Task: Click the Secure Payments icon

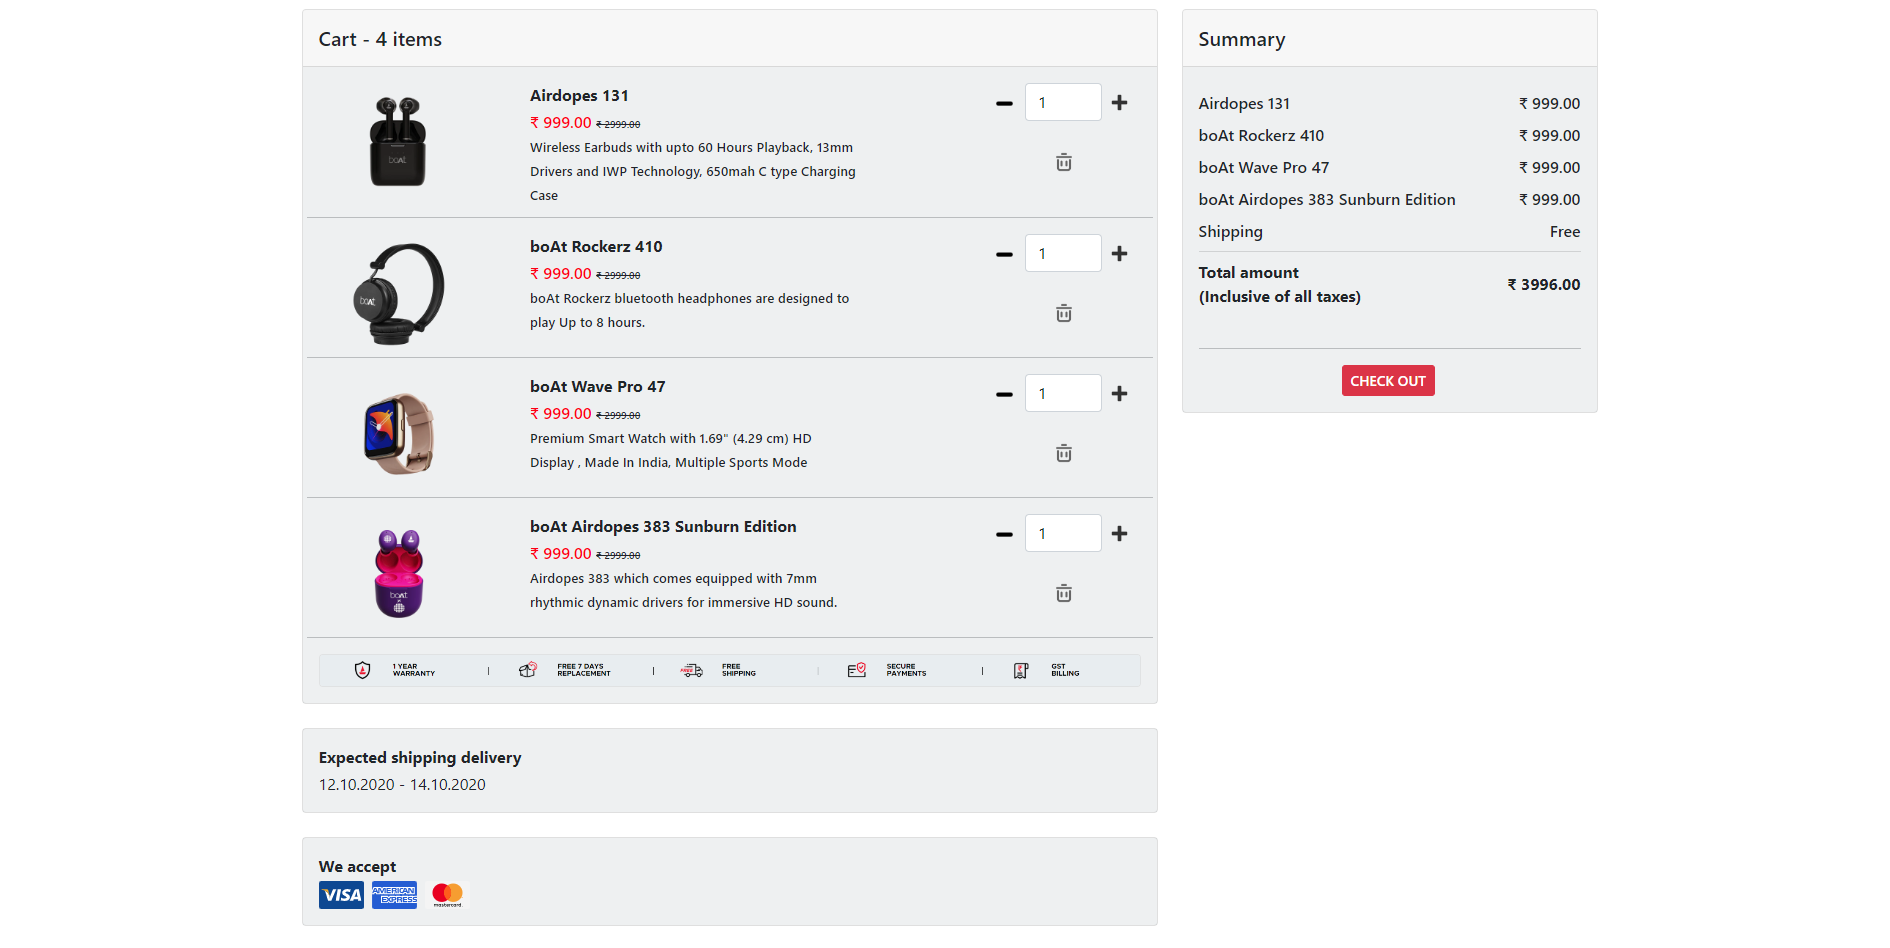Action: (856, 670)
